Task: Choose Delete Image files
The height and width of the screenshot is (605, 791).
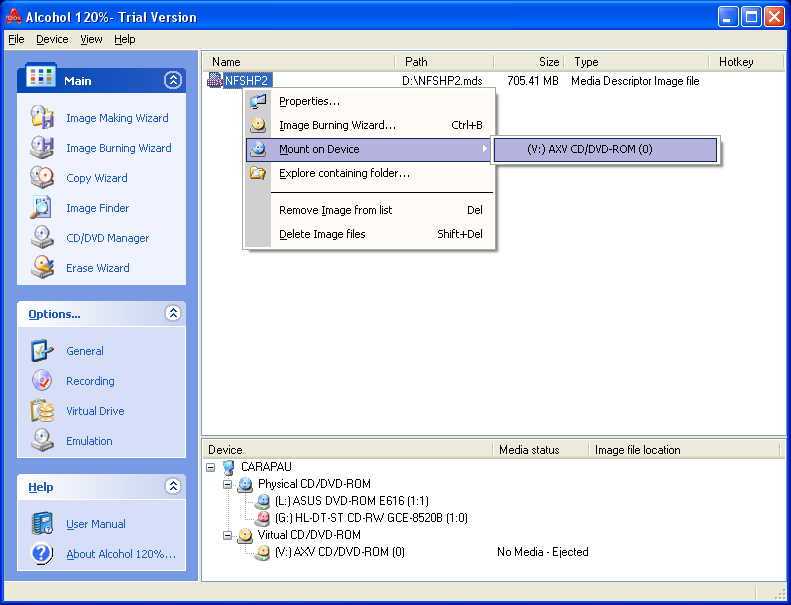Action: tap(369, 234)
